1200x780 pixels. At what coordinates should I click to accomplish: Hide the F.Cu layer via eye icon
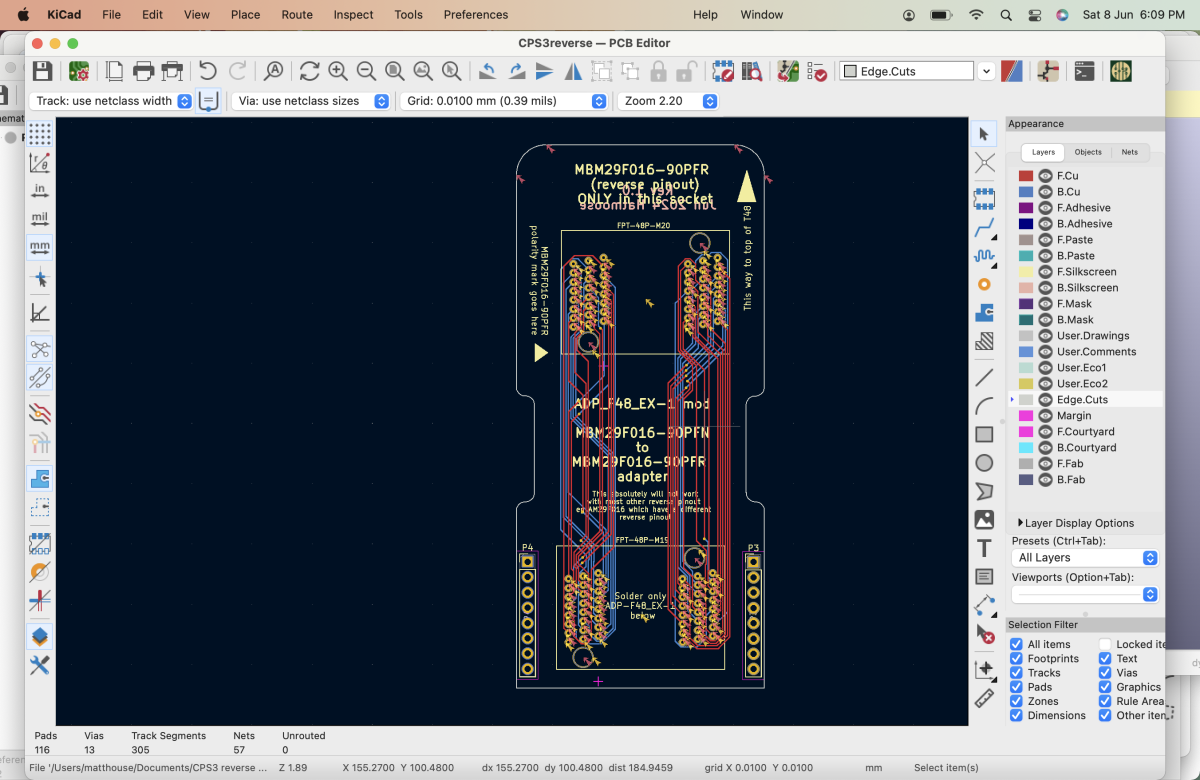tap(1045, 176)
